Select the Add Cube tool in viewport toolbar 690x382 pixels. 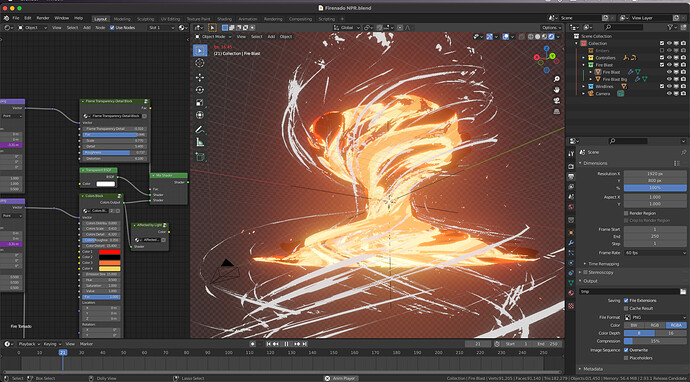(200, 157)
